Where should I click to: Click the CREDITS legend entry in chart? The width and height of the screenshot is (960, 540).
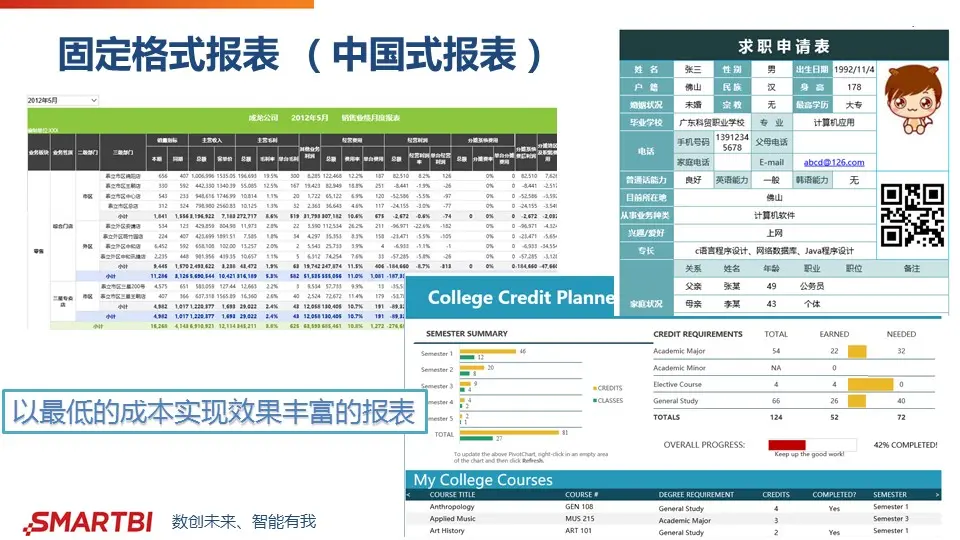coord(607,388)
